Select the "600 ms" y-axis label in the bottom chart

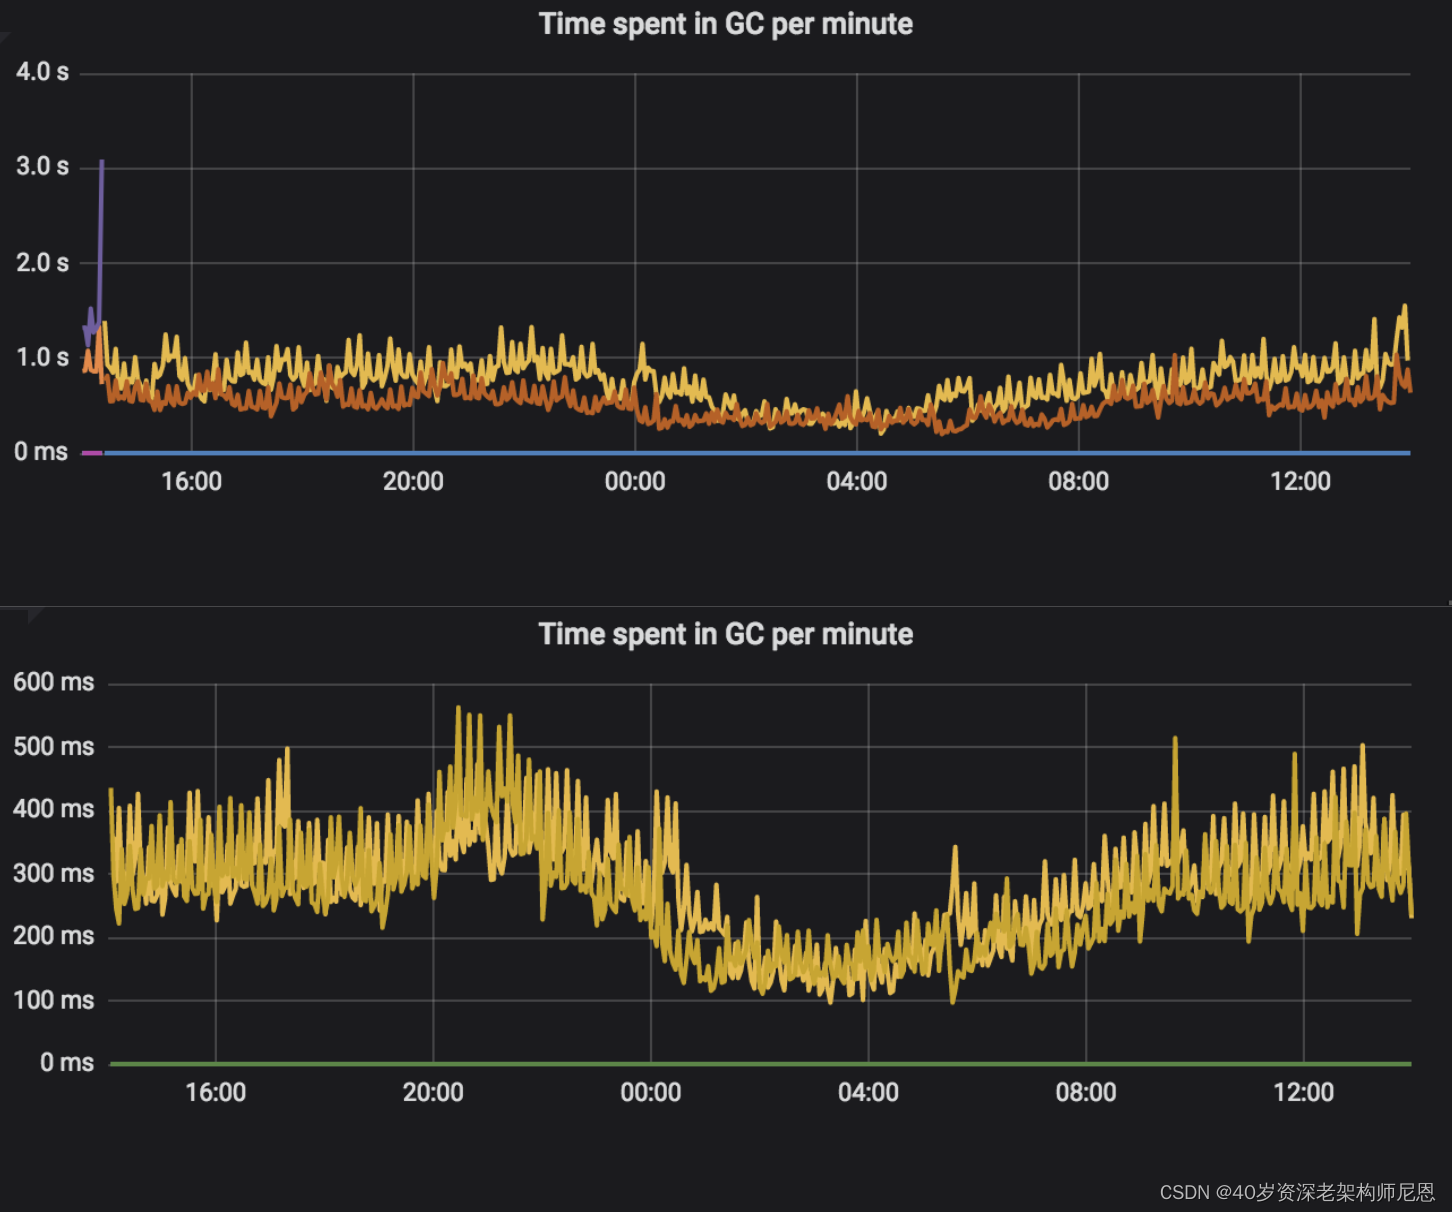pos(54,683)
